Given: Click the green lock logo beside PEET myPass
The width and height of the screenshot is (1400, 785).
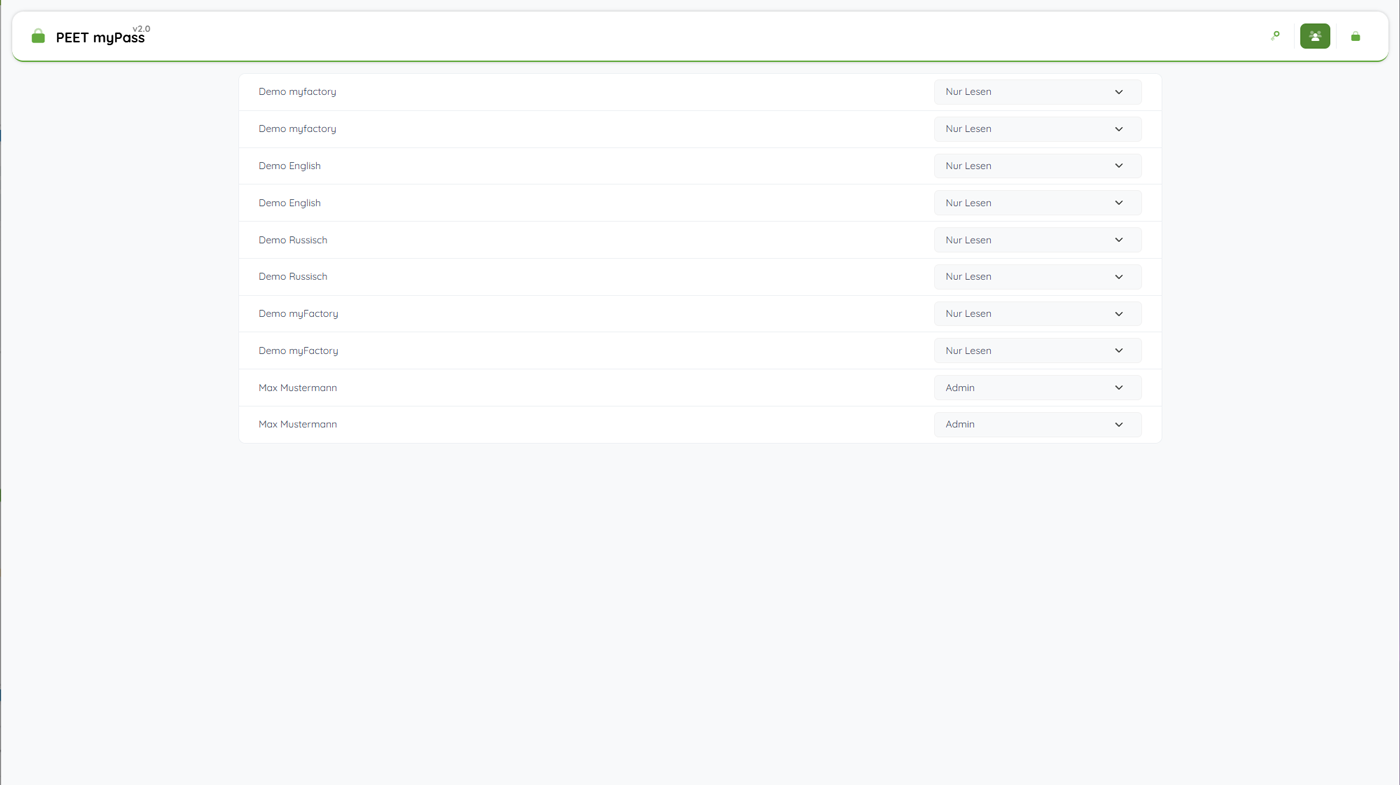Looking at the screenshot, I should point(38,37).
